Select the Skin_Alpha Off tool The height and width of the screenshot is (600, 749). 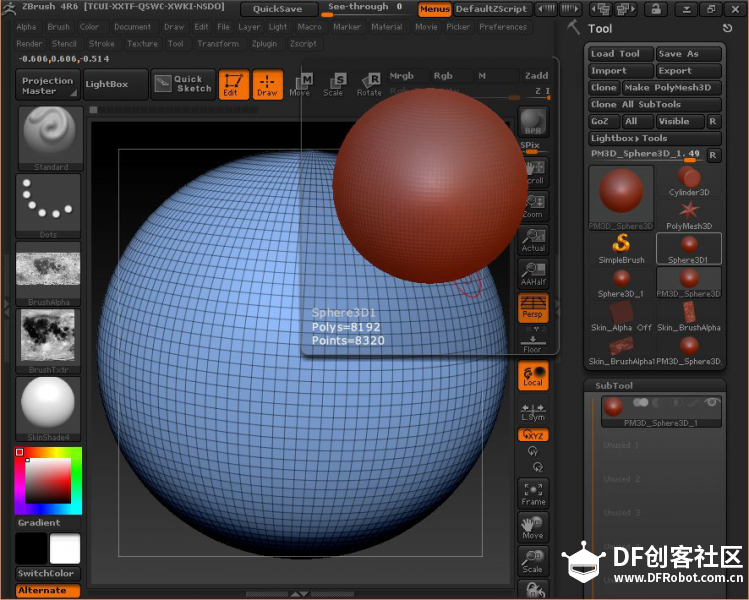[621, 317]
